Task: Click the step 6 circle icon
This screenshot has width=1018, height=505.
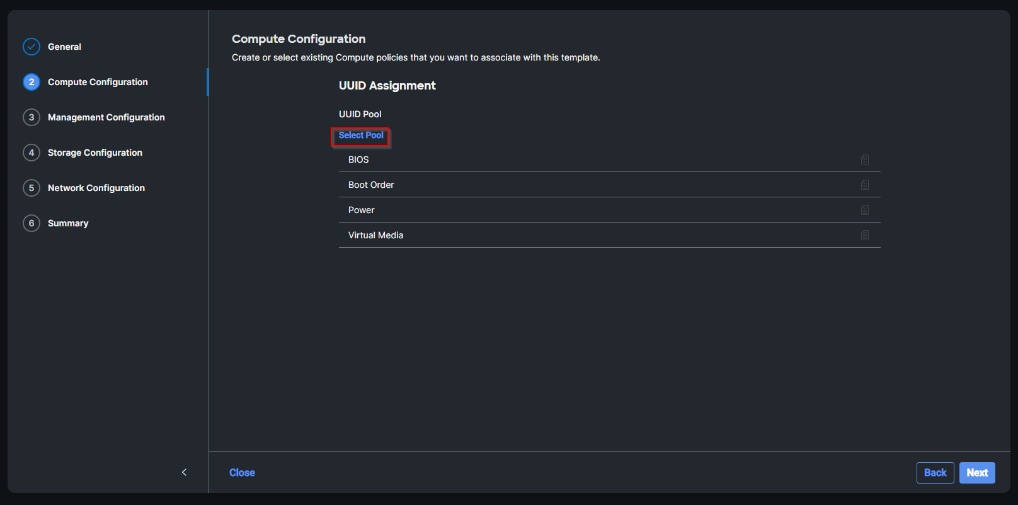Action: coord(31,223)
